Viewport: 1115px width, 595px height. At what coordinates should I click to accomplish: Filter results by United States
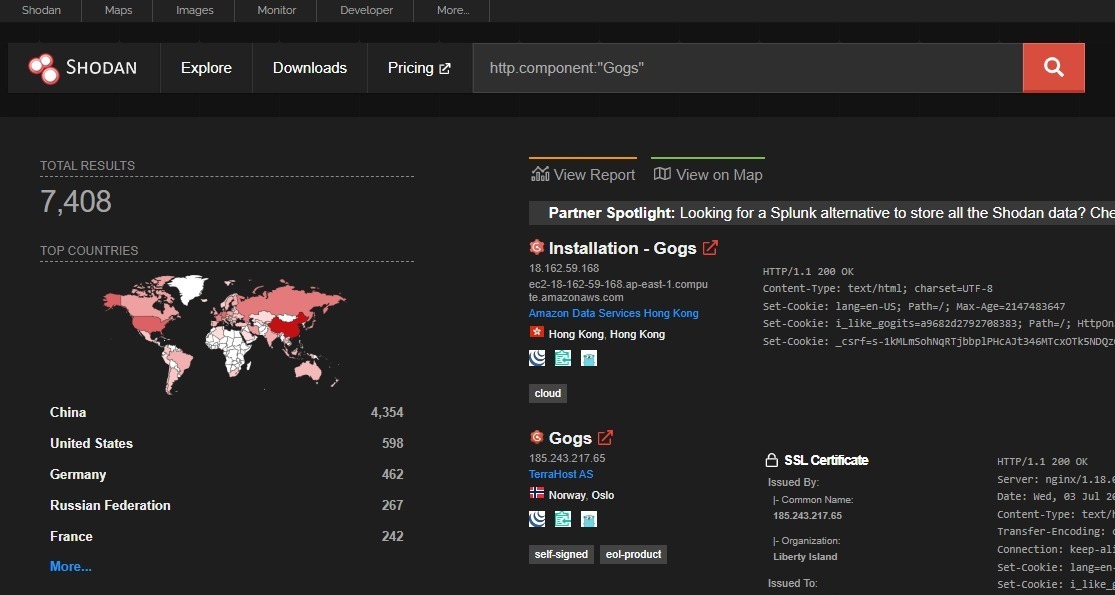click(x=91, y=443)
